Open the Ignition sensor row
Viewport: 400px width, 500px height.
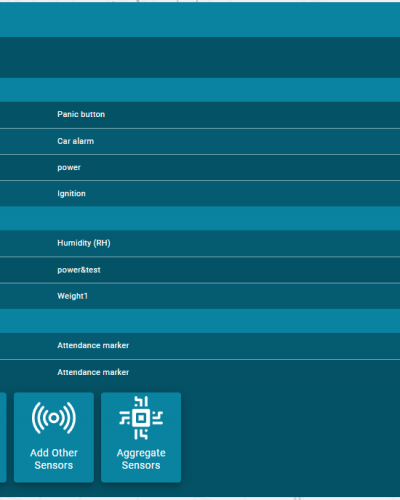pos(200,194)
